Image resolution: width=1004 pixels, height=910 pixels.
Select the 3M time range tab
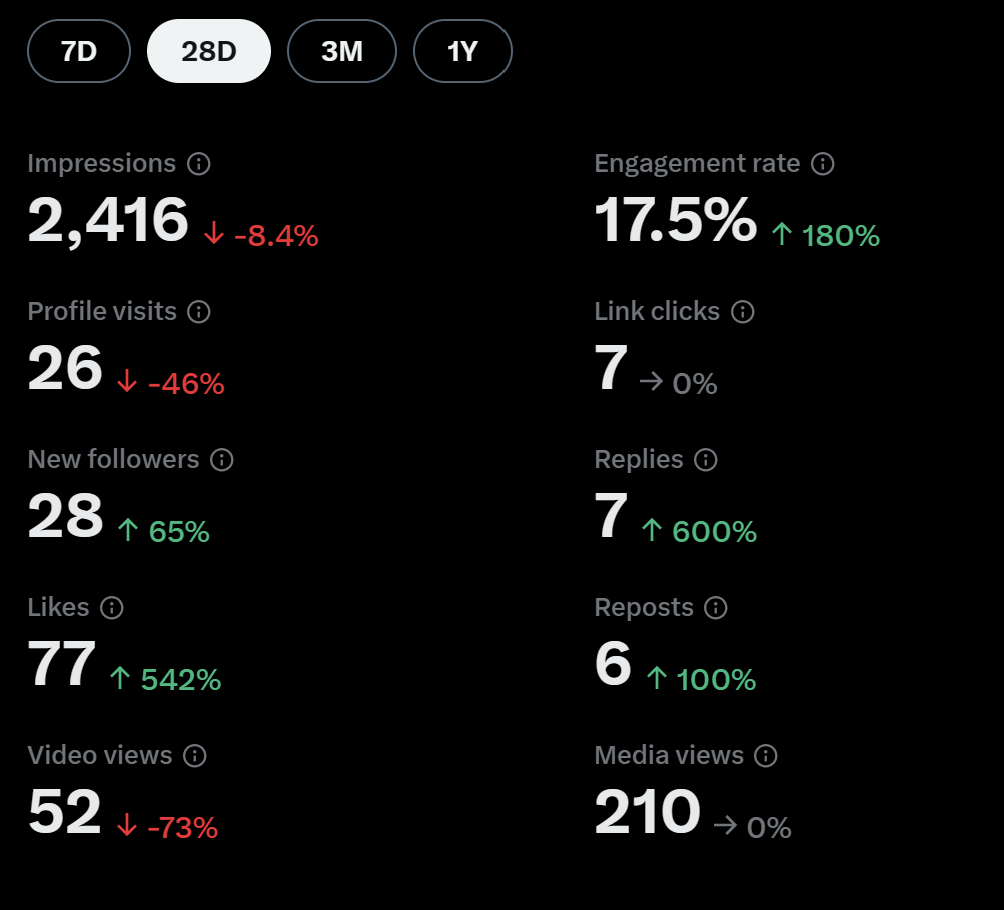pos(342,51)
